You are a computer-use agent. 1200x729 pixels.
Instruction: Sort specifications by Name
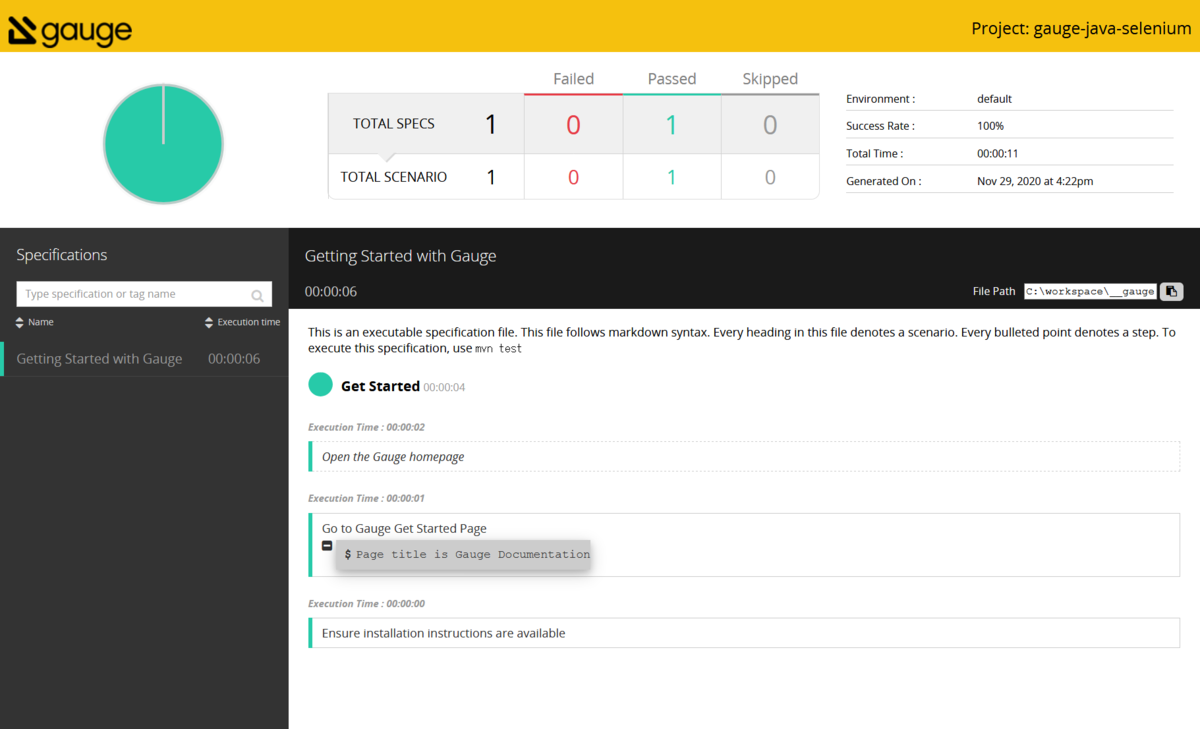coord(34,322)
